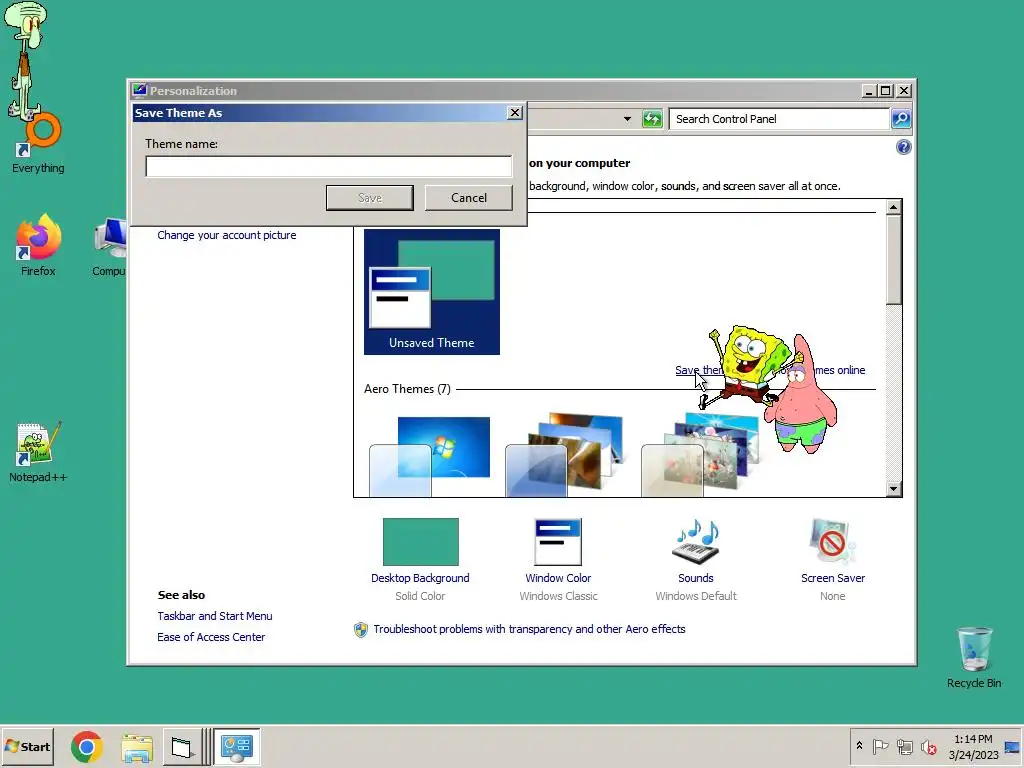The width and height of the screenshot is (1024, 768).
Task: Open the Computer desktop icon
Action: 110,247
